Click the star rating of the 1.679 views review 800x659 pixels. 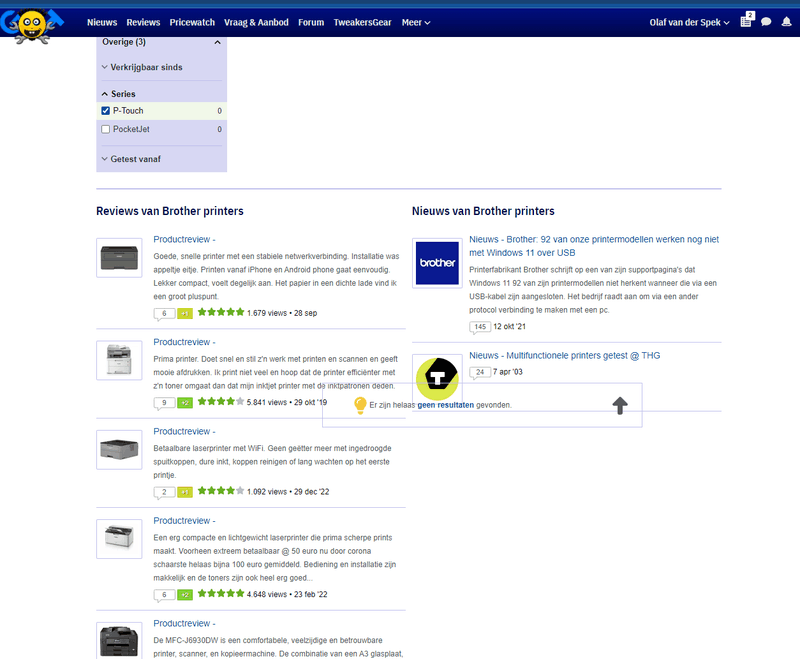[x=221, y=312]
